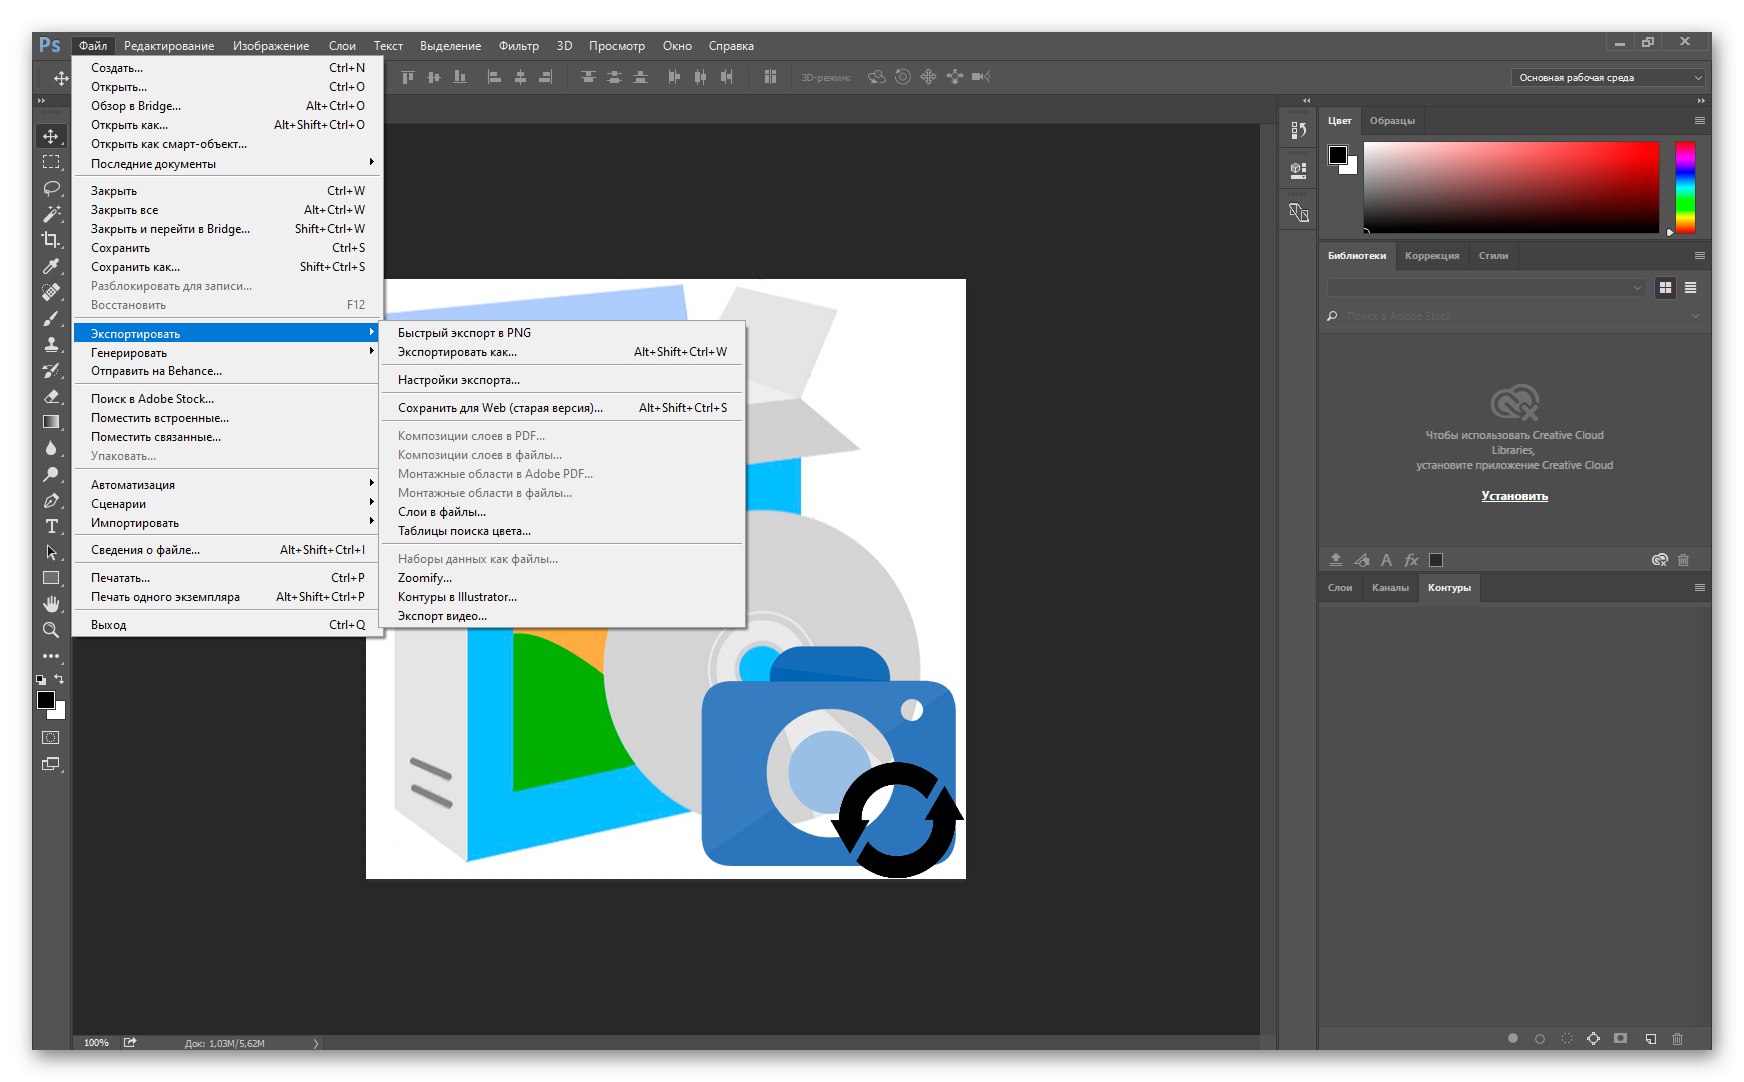Click the 'Установить' link
The image size is (1744, 1082).
coord(1514,496)
